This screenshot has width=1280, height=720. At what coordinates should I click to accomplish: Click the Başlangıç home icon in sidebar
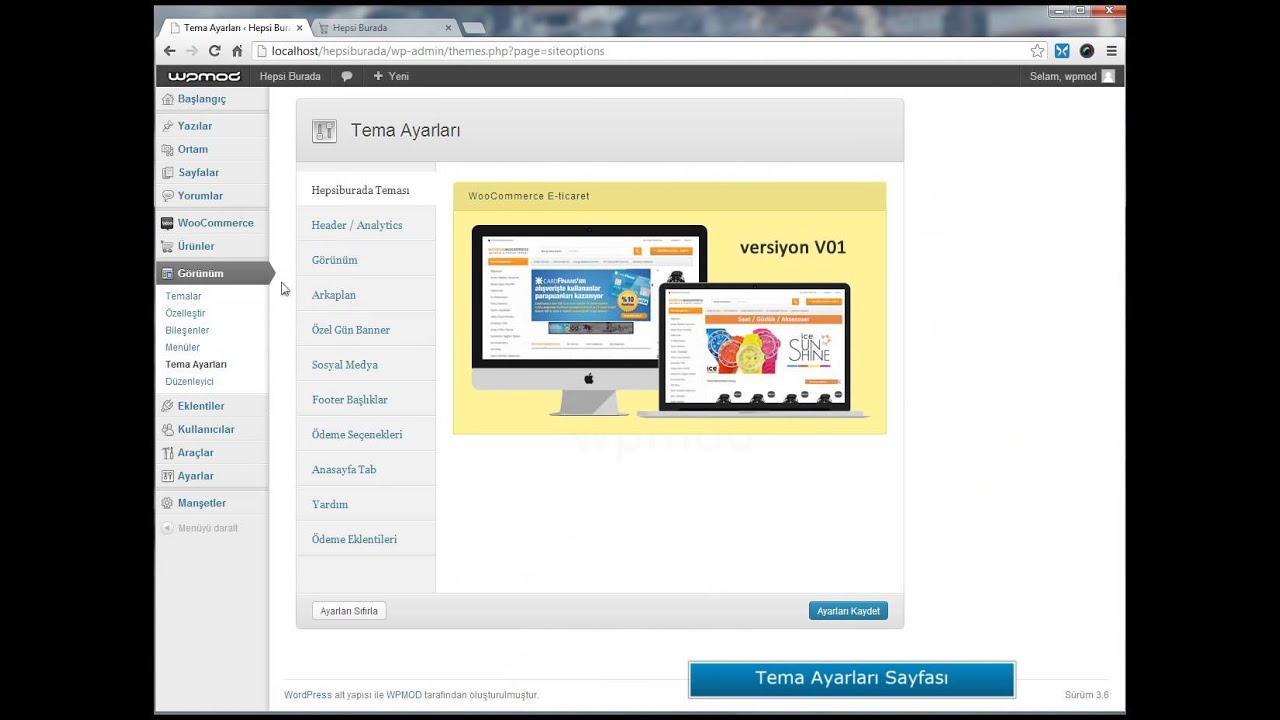click(x=168, y=99)
